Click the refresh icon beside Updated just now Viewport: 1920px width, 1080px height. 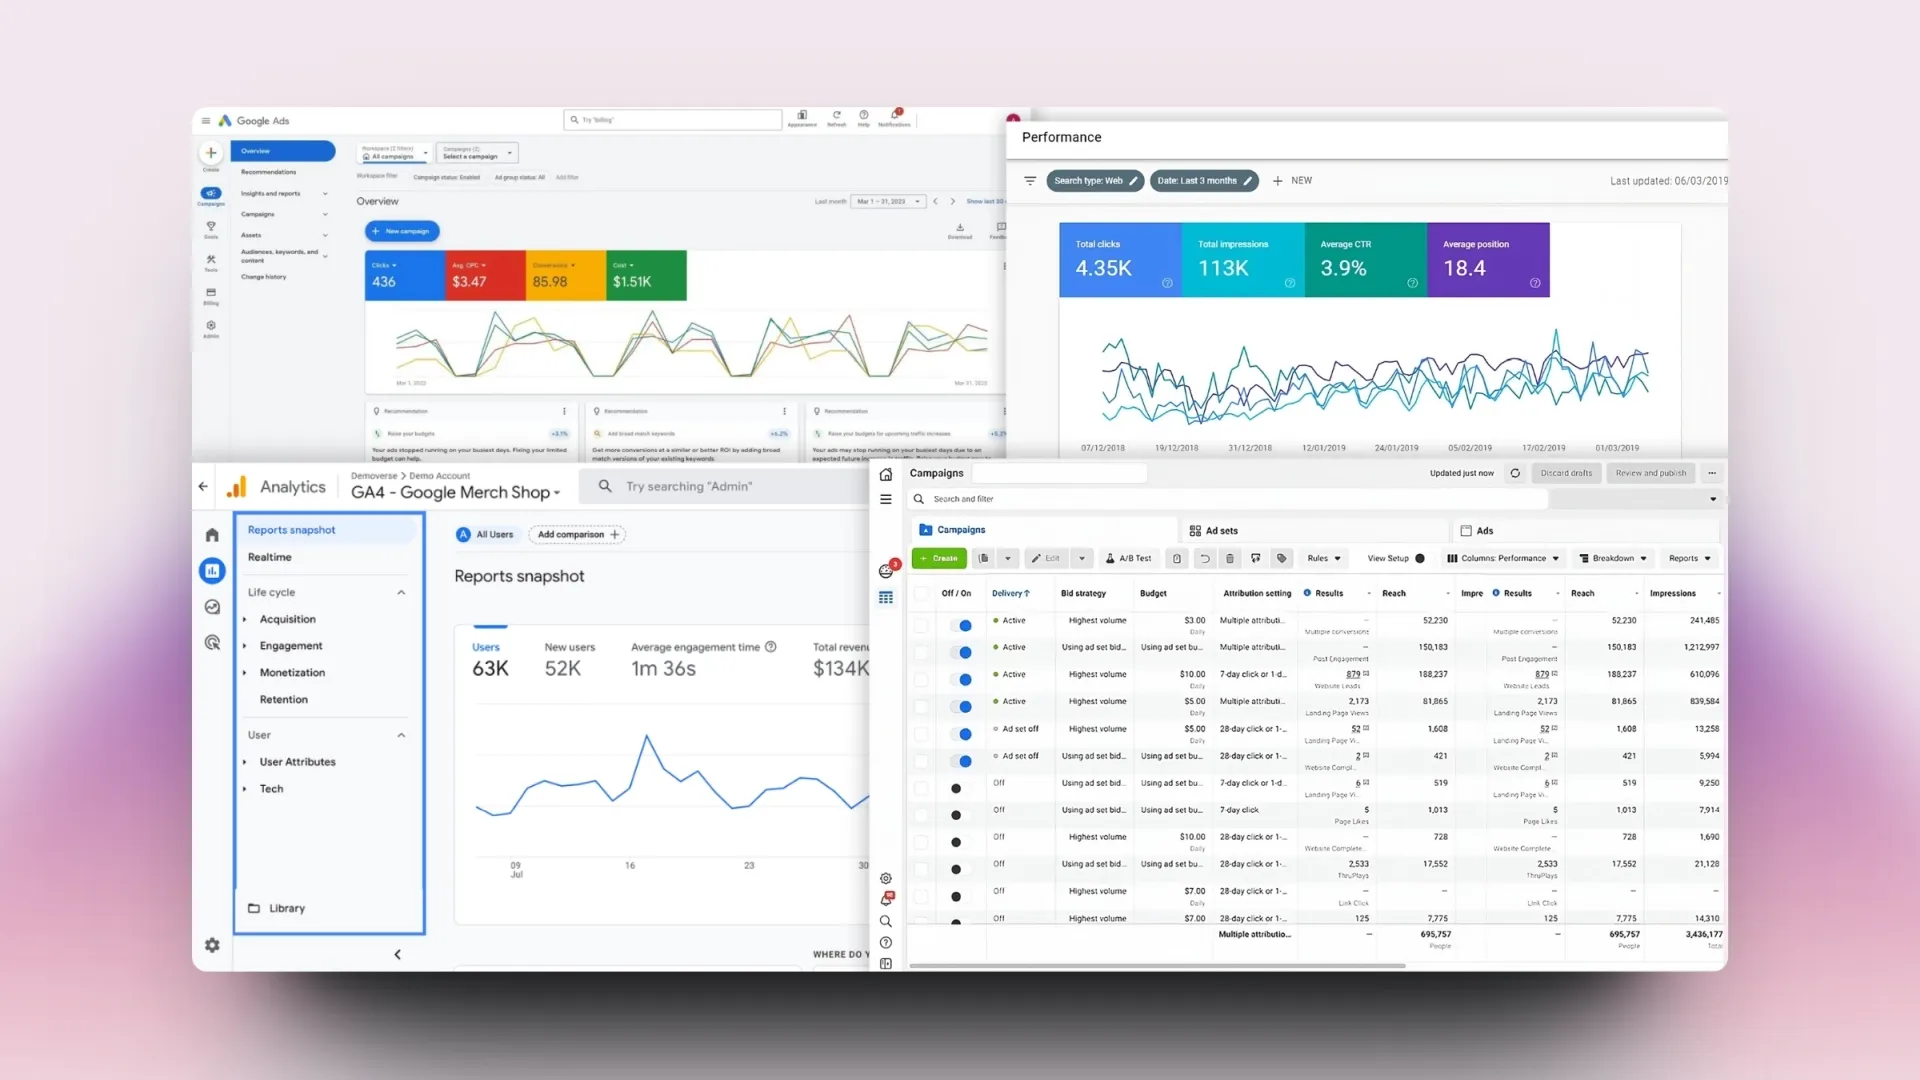pos(1516,473)
